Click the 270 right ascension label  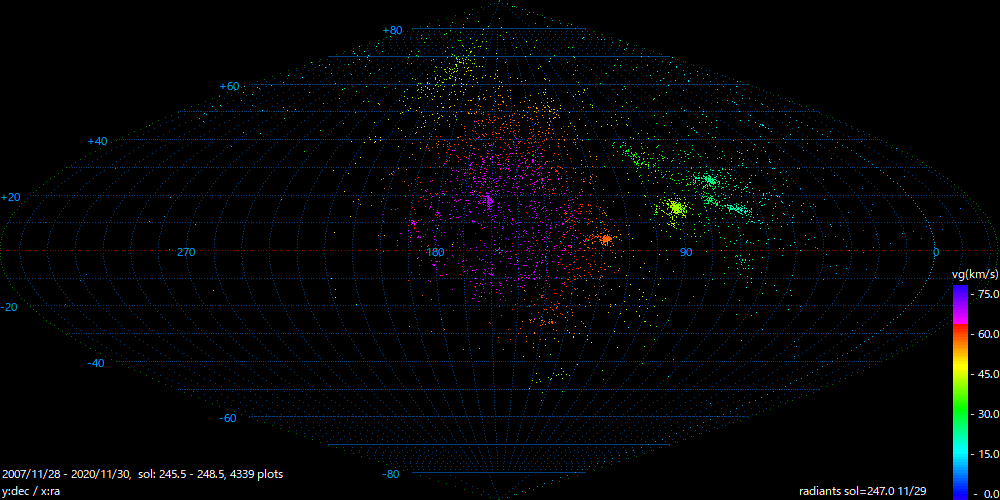pyautogui.click(x=185, y=252)
